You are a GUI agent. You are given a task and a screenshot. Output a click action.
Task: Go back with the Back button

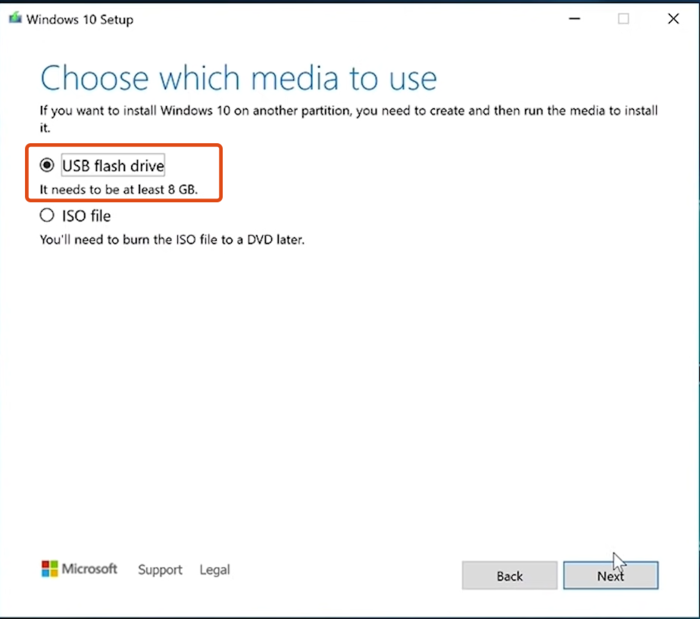click(509, 576)
